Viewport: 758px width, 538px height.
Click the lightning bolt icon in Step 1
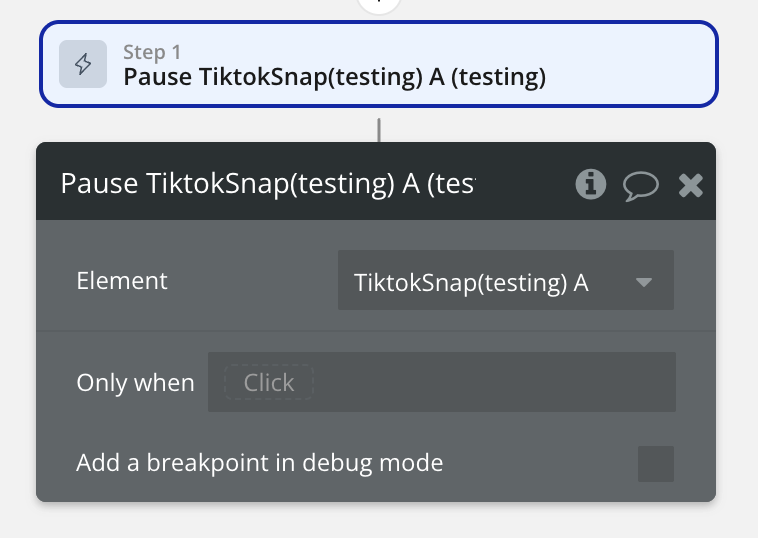tap(83, 64)
